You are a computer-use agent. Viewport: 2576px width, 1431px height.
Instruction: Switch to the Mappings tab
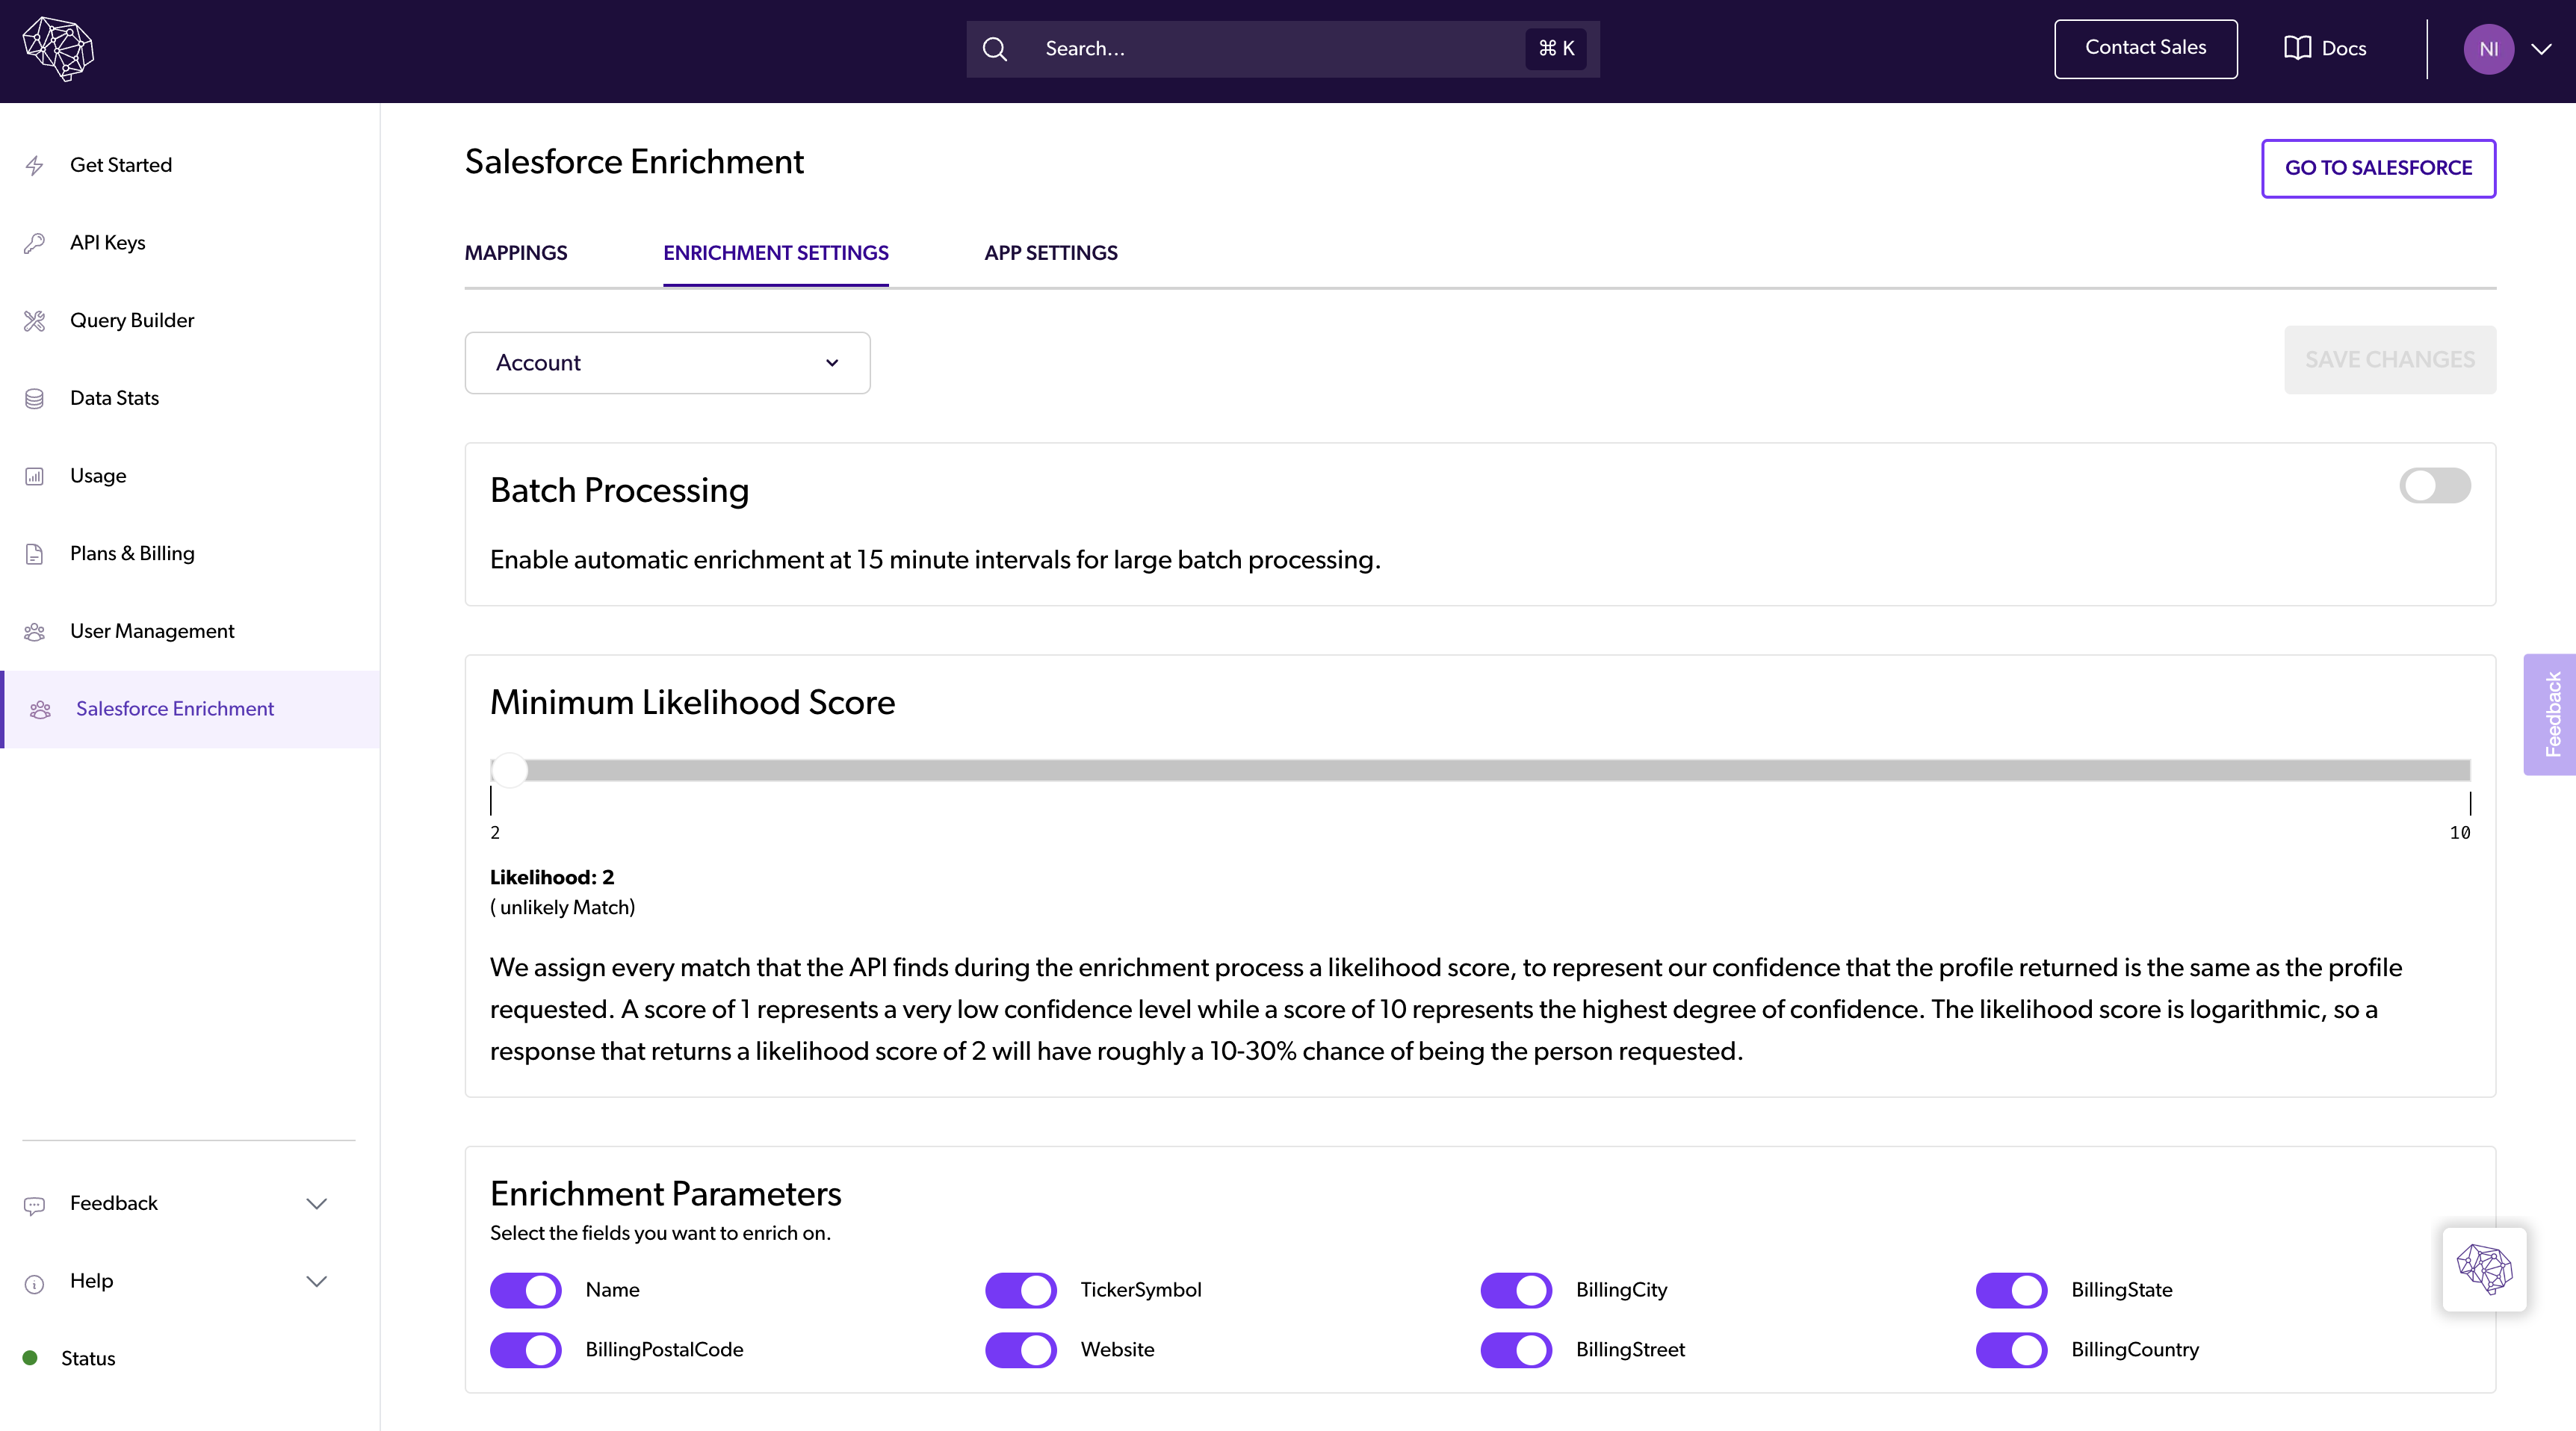coord(515,253)
